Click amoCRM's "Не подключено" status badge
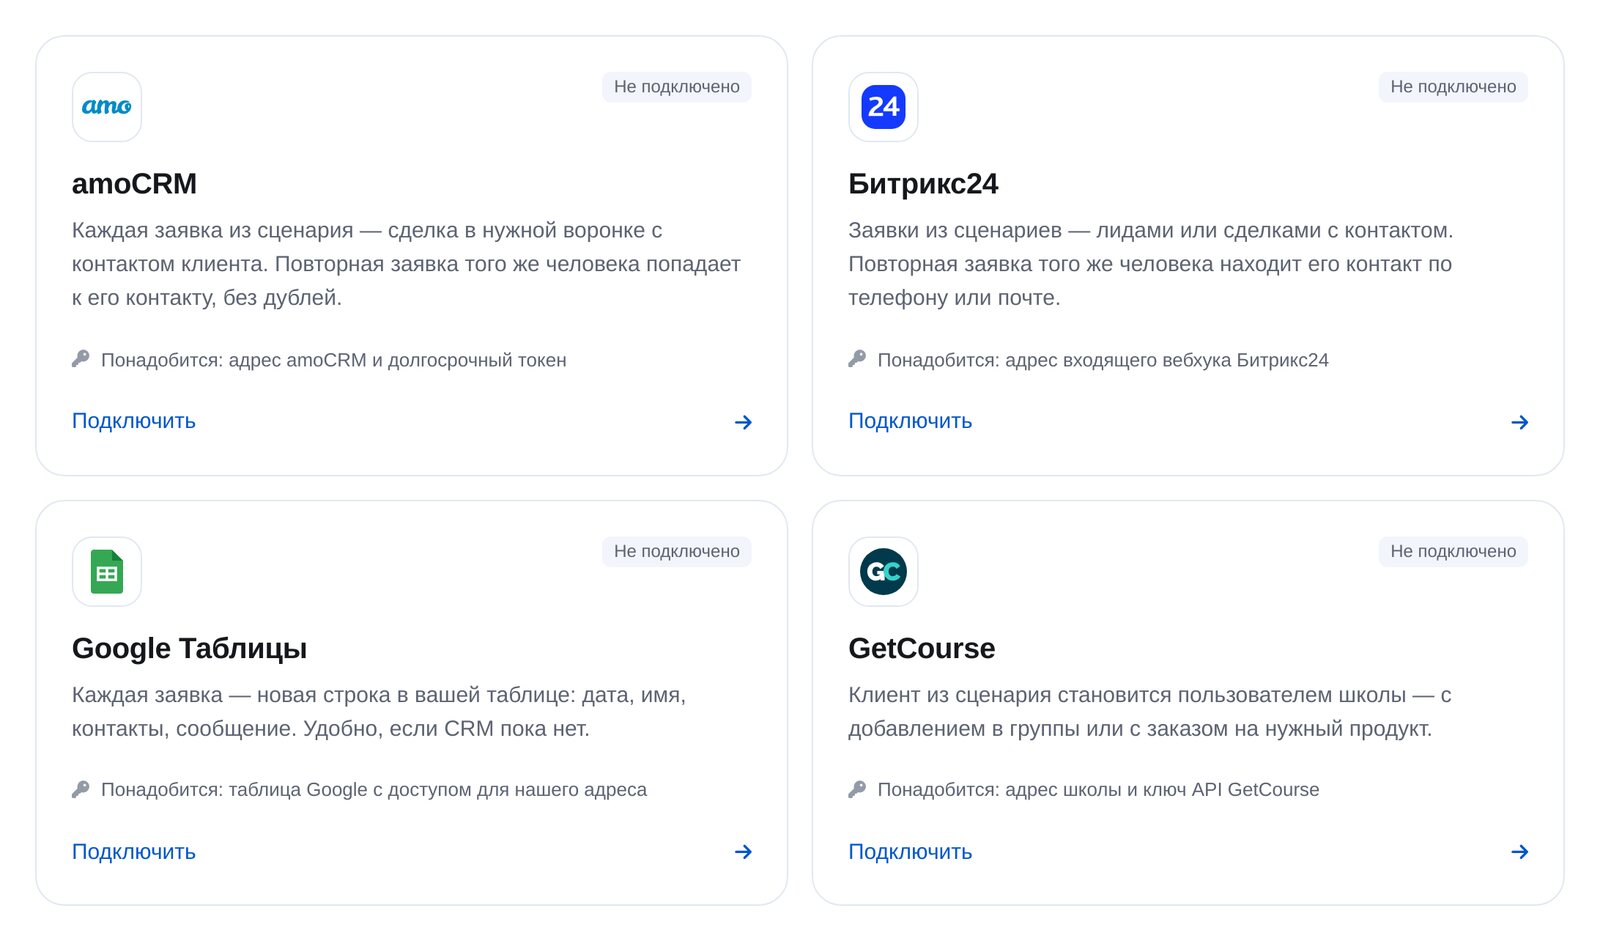Viewport: 1600px width, 941px height. [x=677, y=87]
